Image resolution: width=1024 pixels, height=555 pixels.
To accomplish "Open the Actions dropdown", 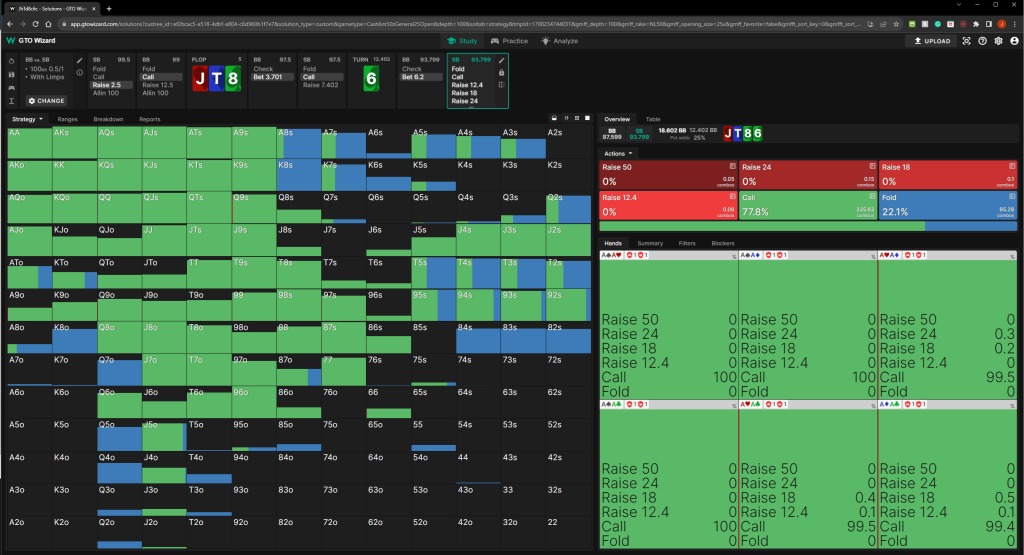I will tap(617, 153).
